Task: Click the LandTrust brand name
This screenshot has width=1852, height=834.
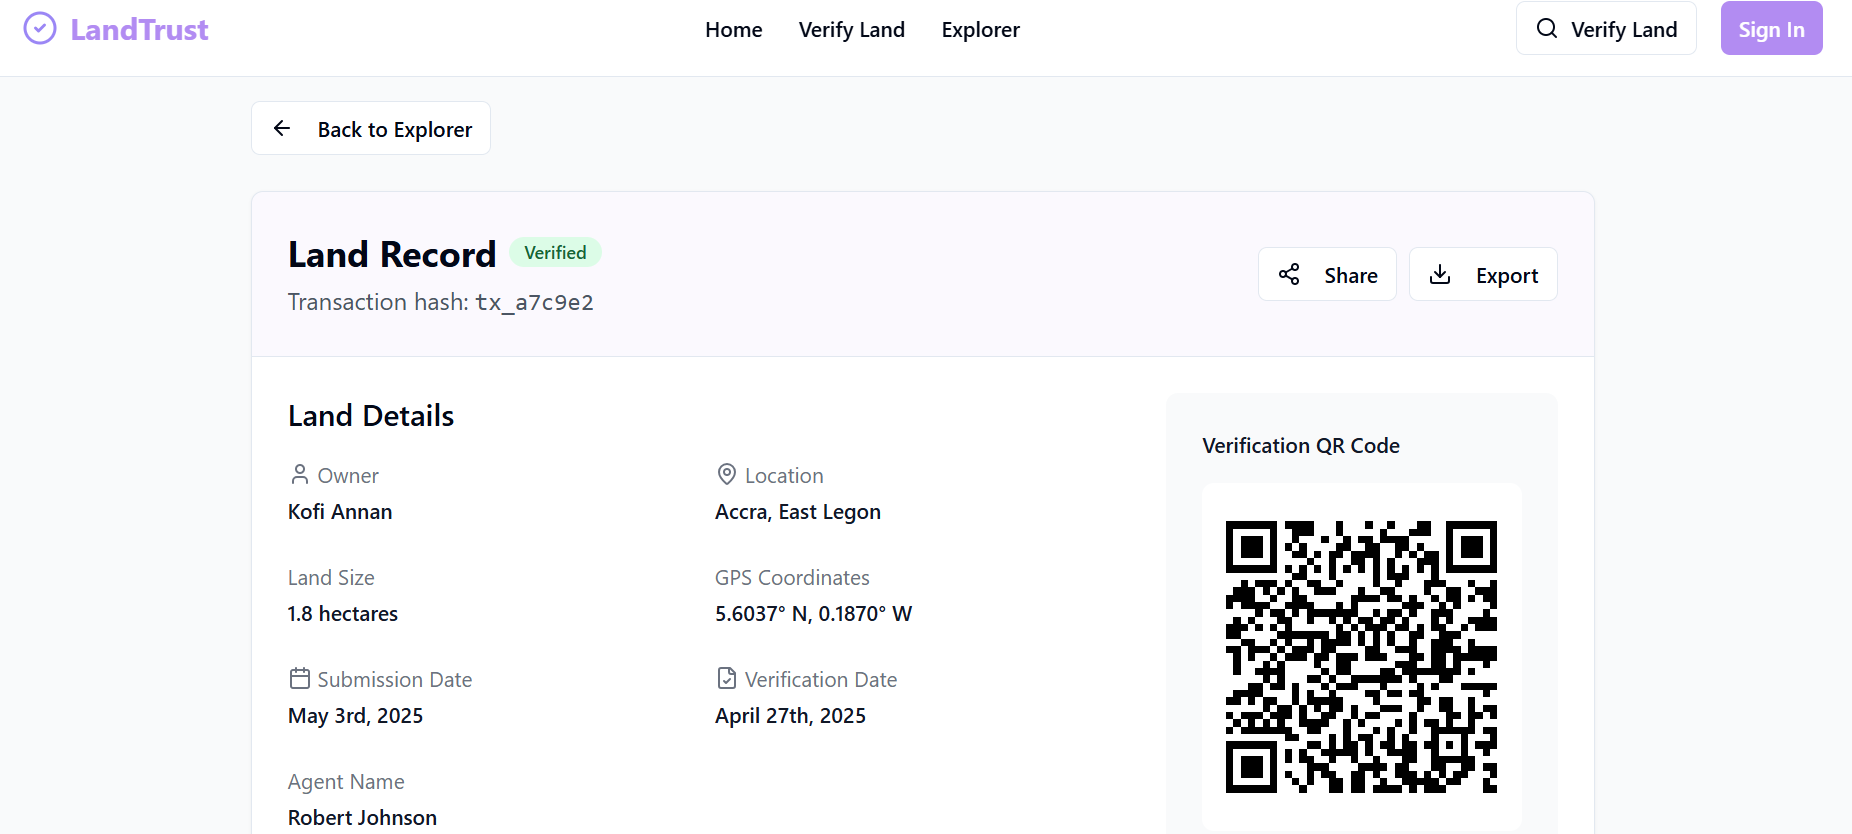Action: click(139, 30)
